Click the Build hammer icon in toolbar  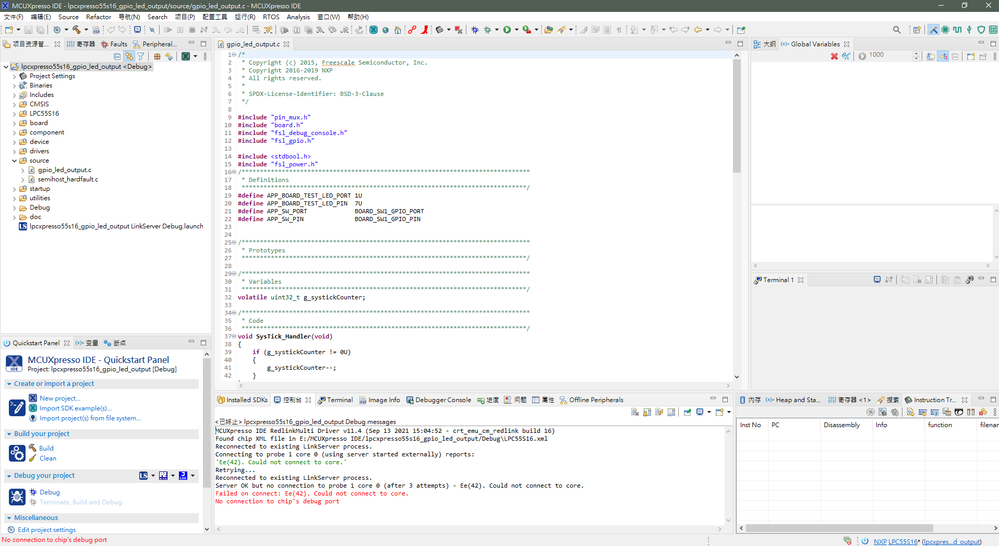click(76, 30)
